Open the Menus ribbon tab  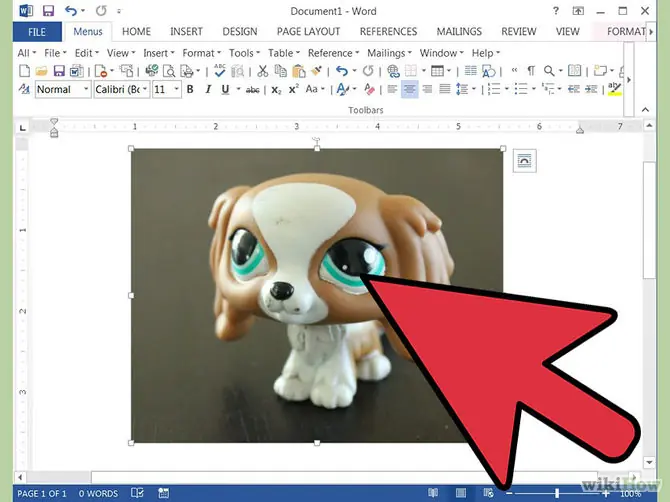click(x=88, y=32)
